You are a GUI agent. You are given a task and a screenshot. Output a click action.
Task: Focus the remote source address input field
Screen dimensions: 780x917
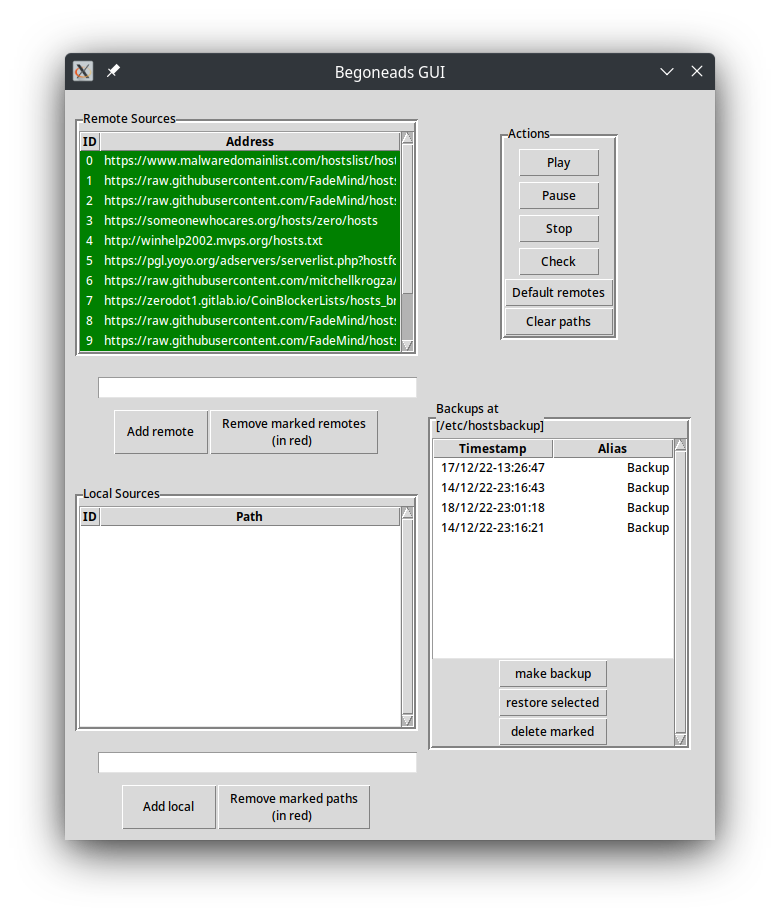257,388
